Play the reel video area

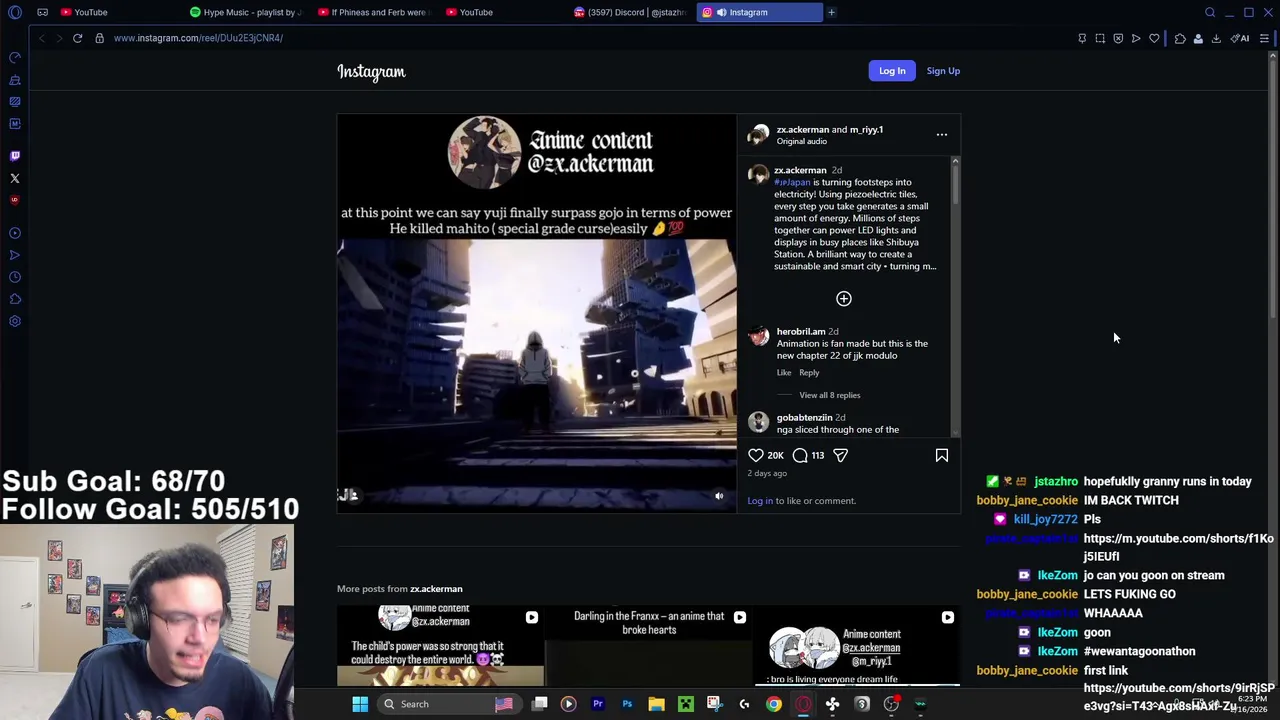[x=537, y=313]
